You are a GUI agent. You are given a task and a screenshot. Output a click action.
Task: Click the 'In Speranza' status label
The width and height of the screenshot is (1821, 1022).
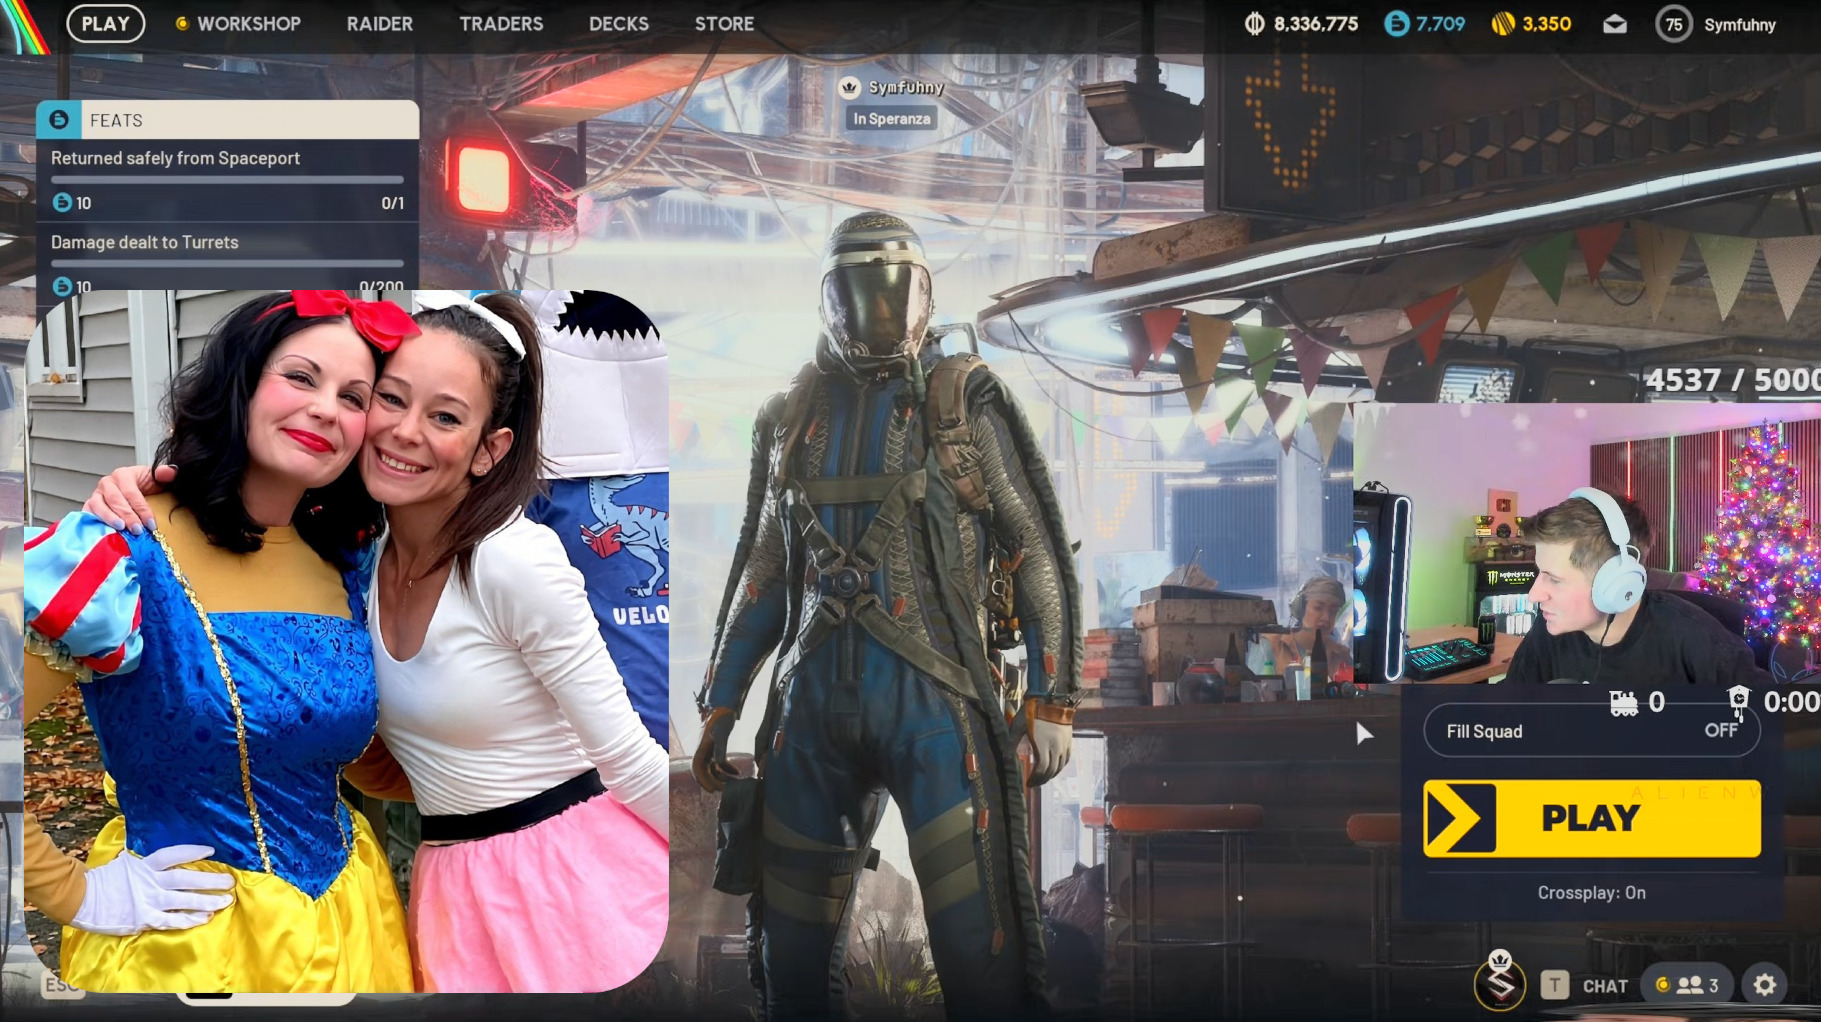coord(891,118)
